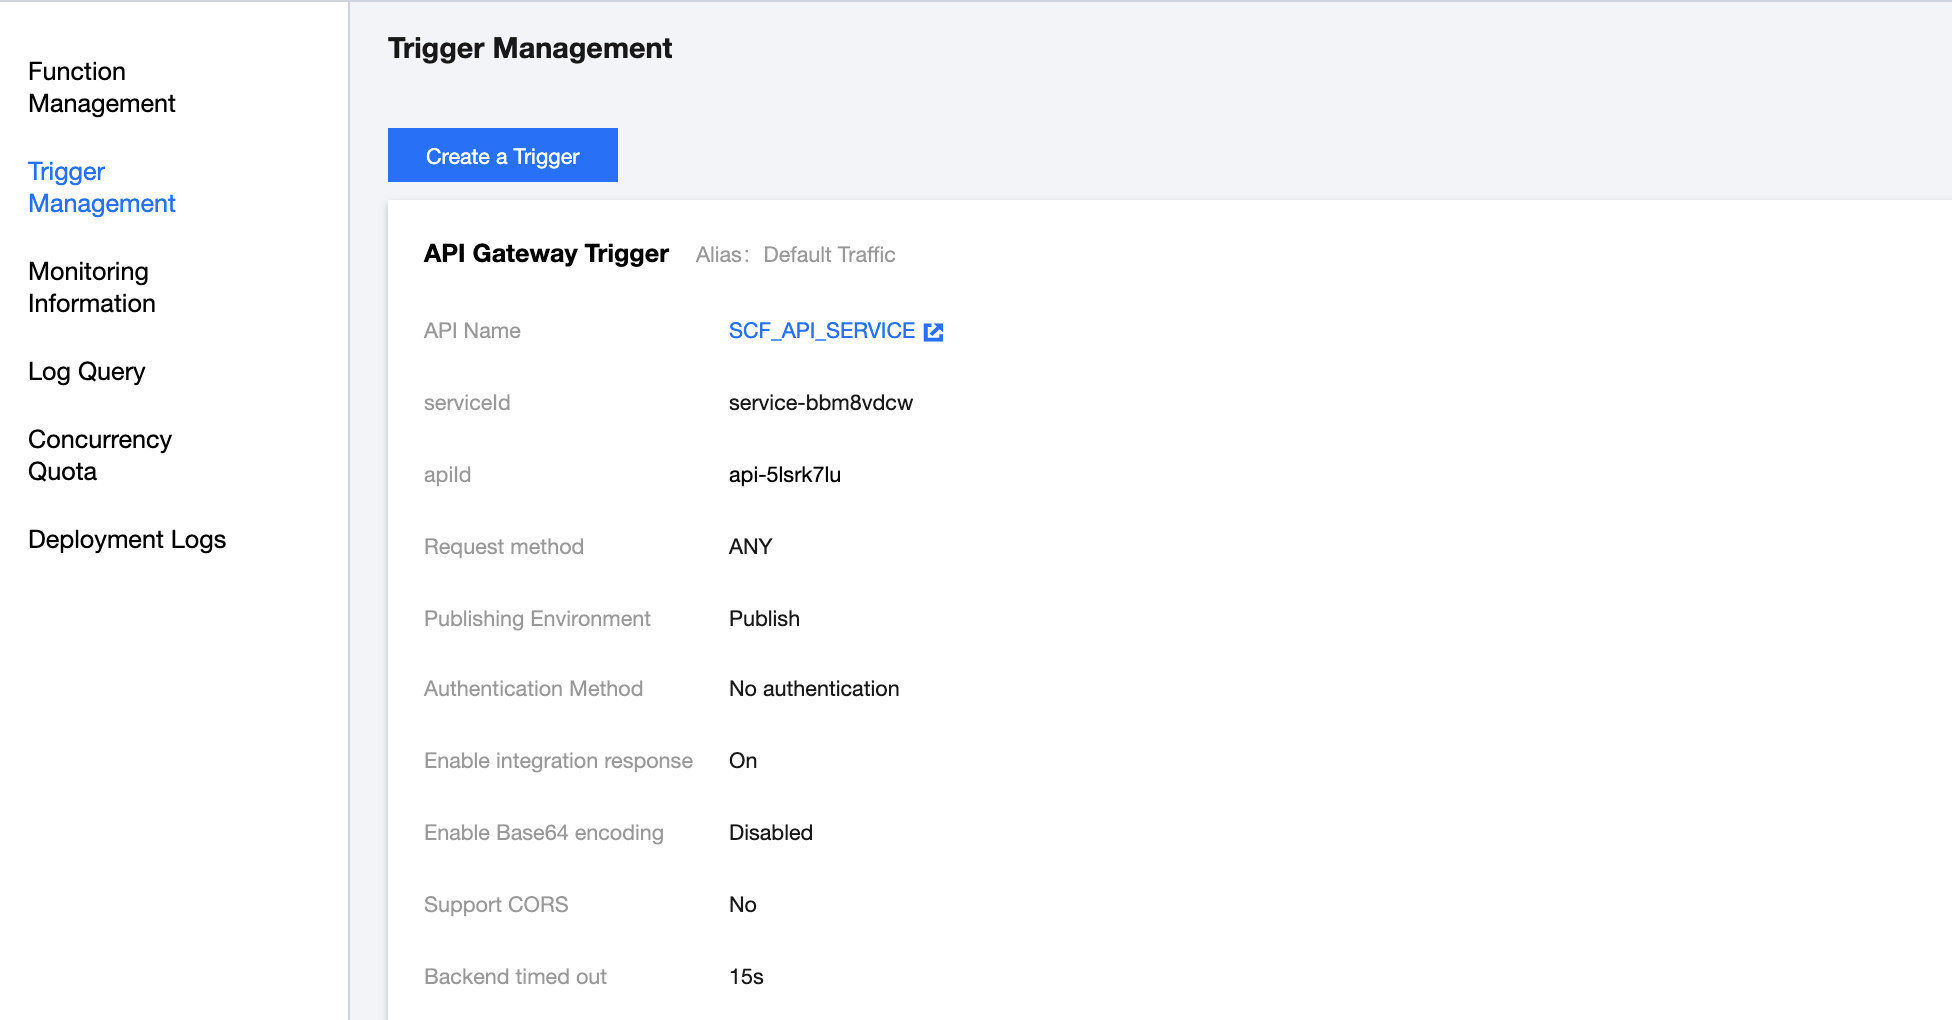Click the API Gateway Trigger heading
This screenshot has height=1020, width=1952.
(x=546, y=254)
